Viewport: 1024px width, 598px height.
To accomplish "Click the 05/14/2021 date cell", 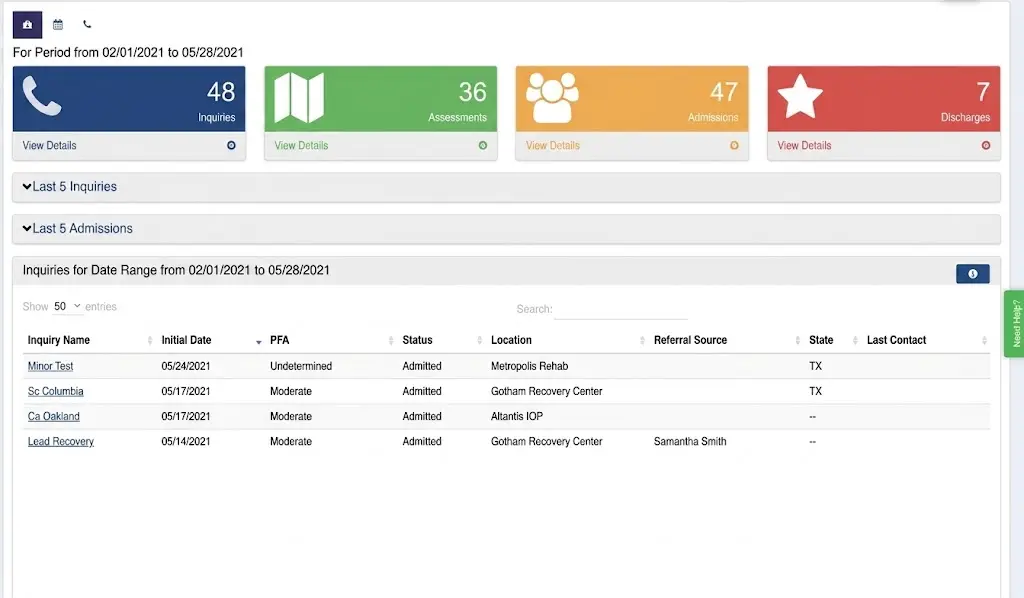I will coord(186,441).
